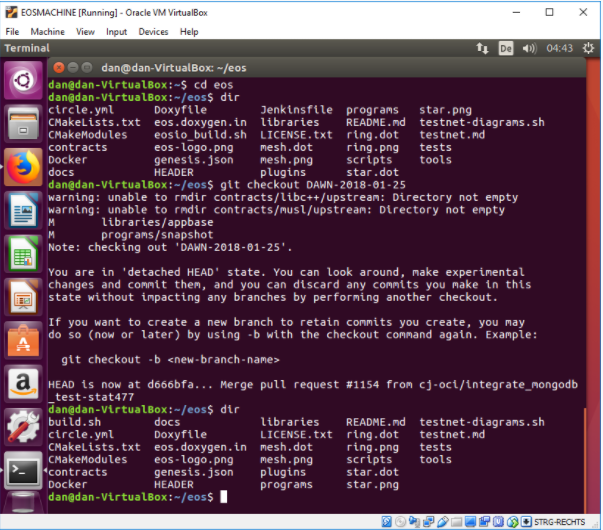
Task: Open the Help menu
Action: (x=189, y=32)
